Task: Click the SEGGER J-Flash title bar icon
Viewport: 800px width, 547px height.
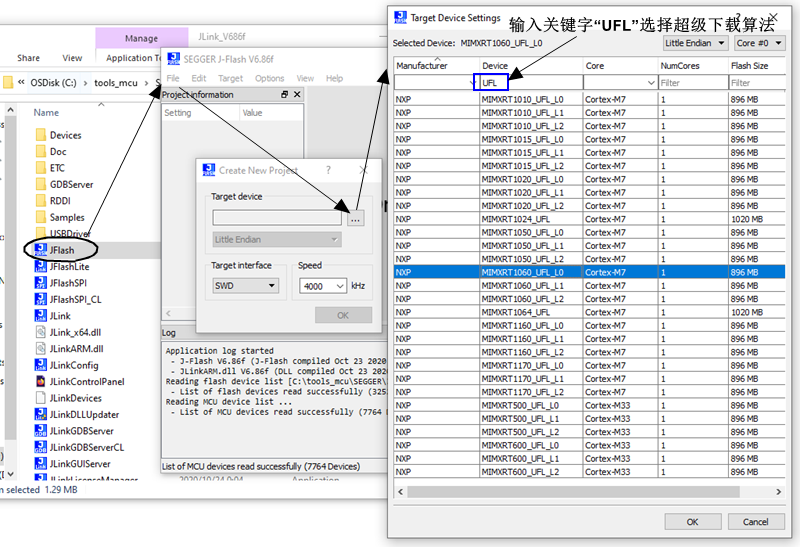Action: (173, 59)
